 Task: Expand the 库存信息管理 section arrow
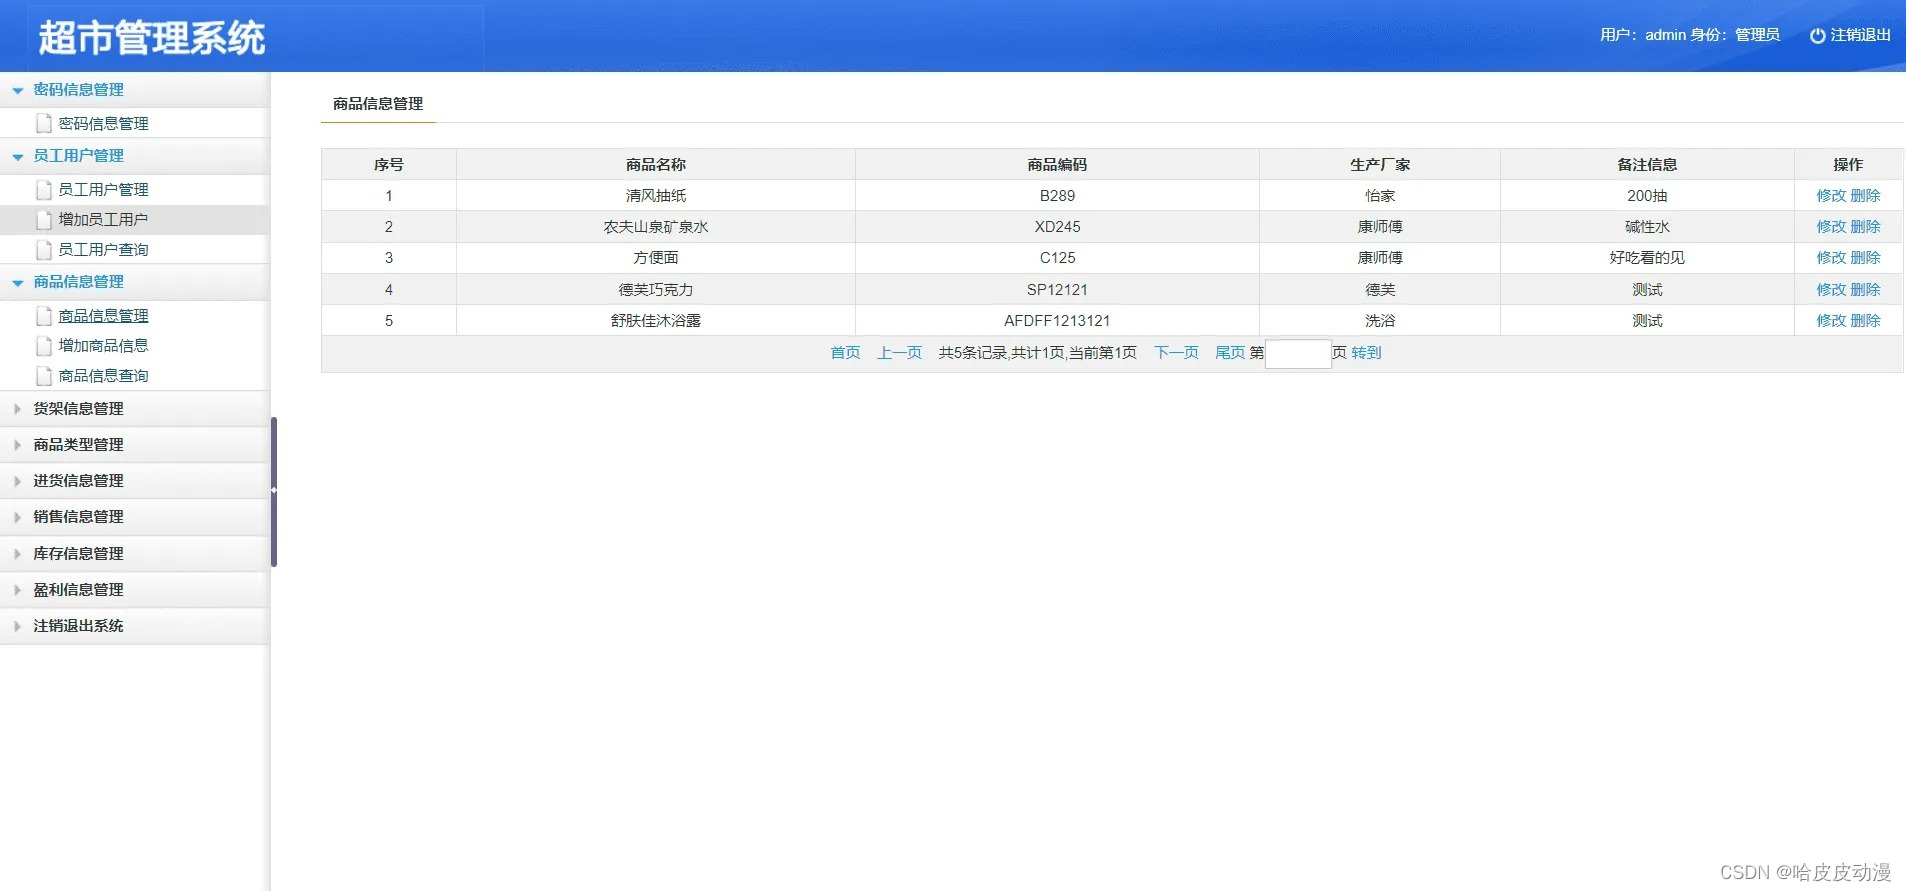point(17,553)
